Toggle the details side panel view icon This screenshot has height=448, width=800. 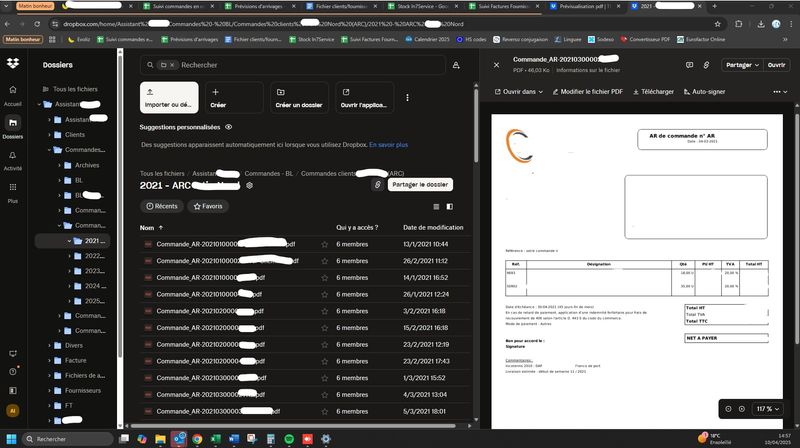[x=449, y=206]
